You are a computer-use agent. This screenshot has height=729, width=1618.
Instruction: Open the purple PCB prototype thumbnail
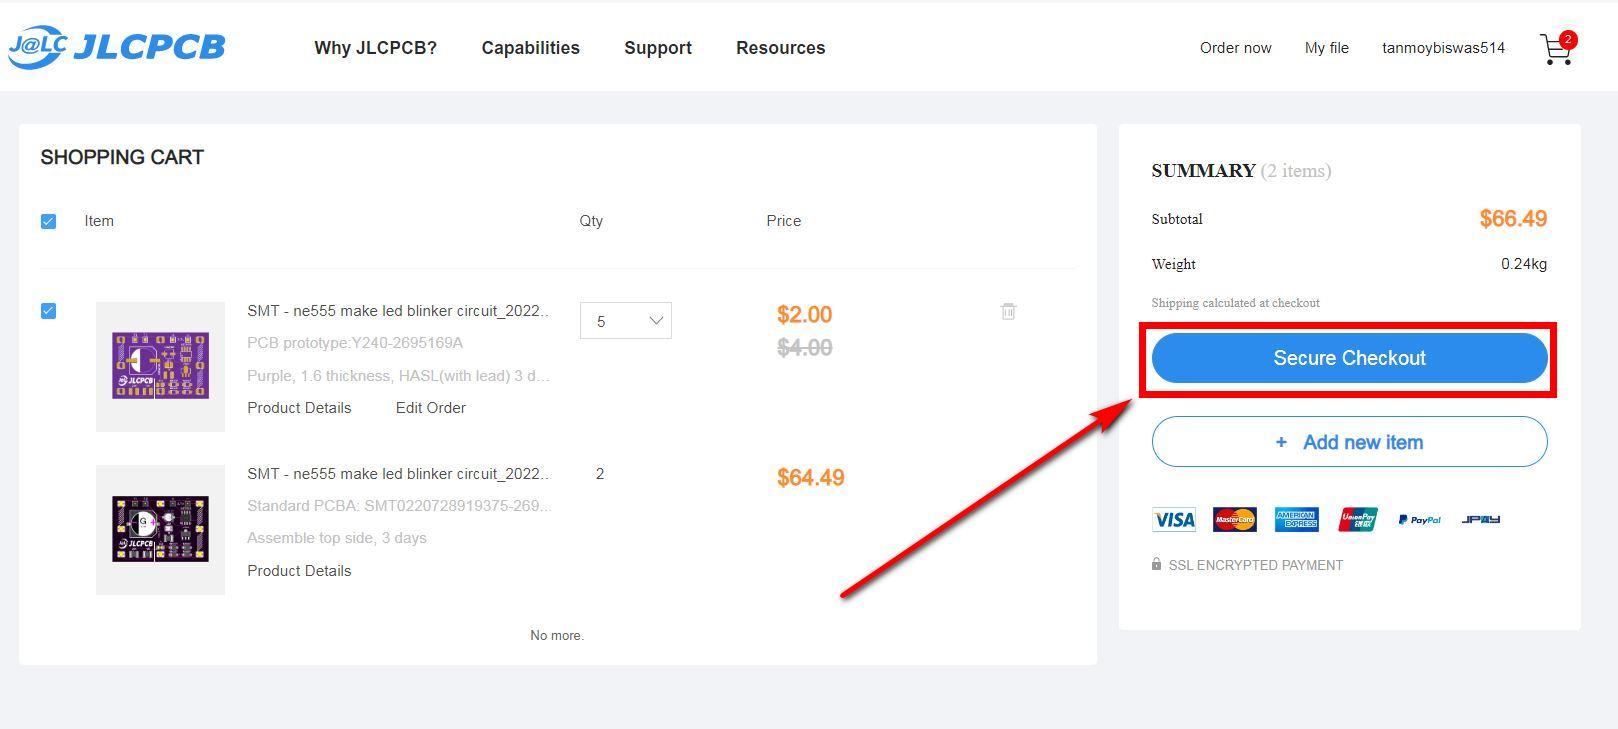coord(160,366)
